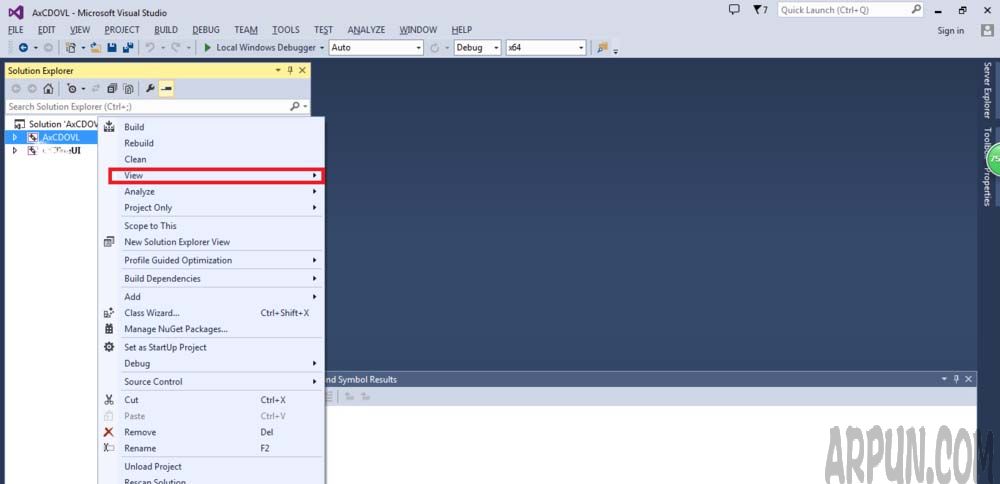Click the Find in Files toolbar icon

tap(602, 48)
